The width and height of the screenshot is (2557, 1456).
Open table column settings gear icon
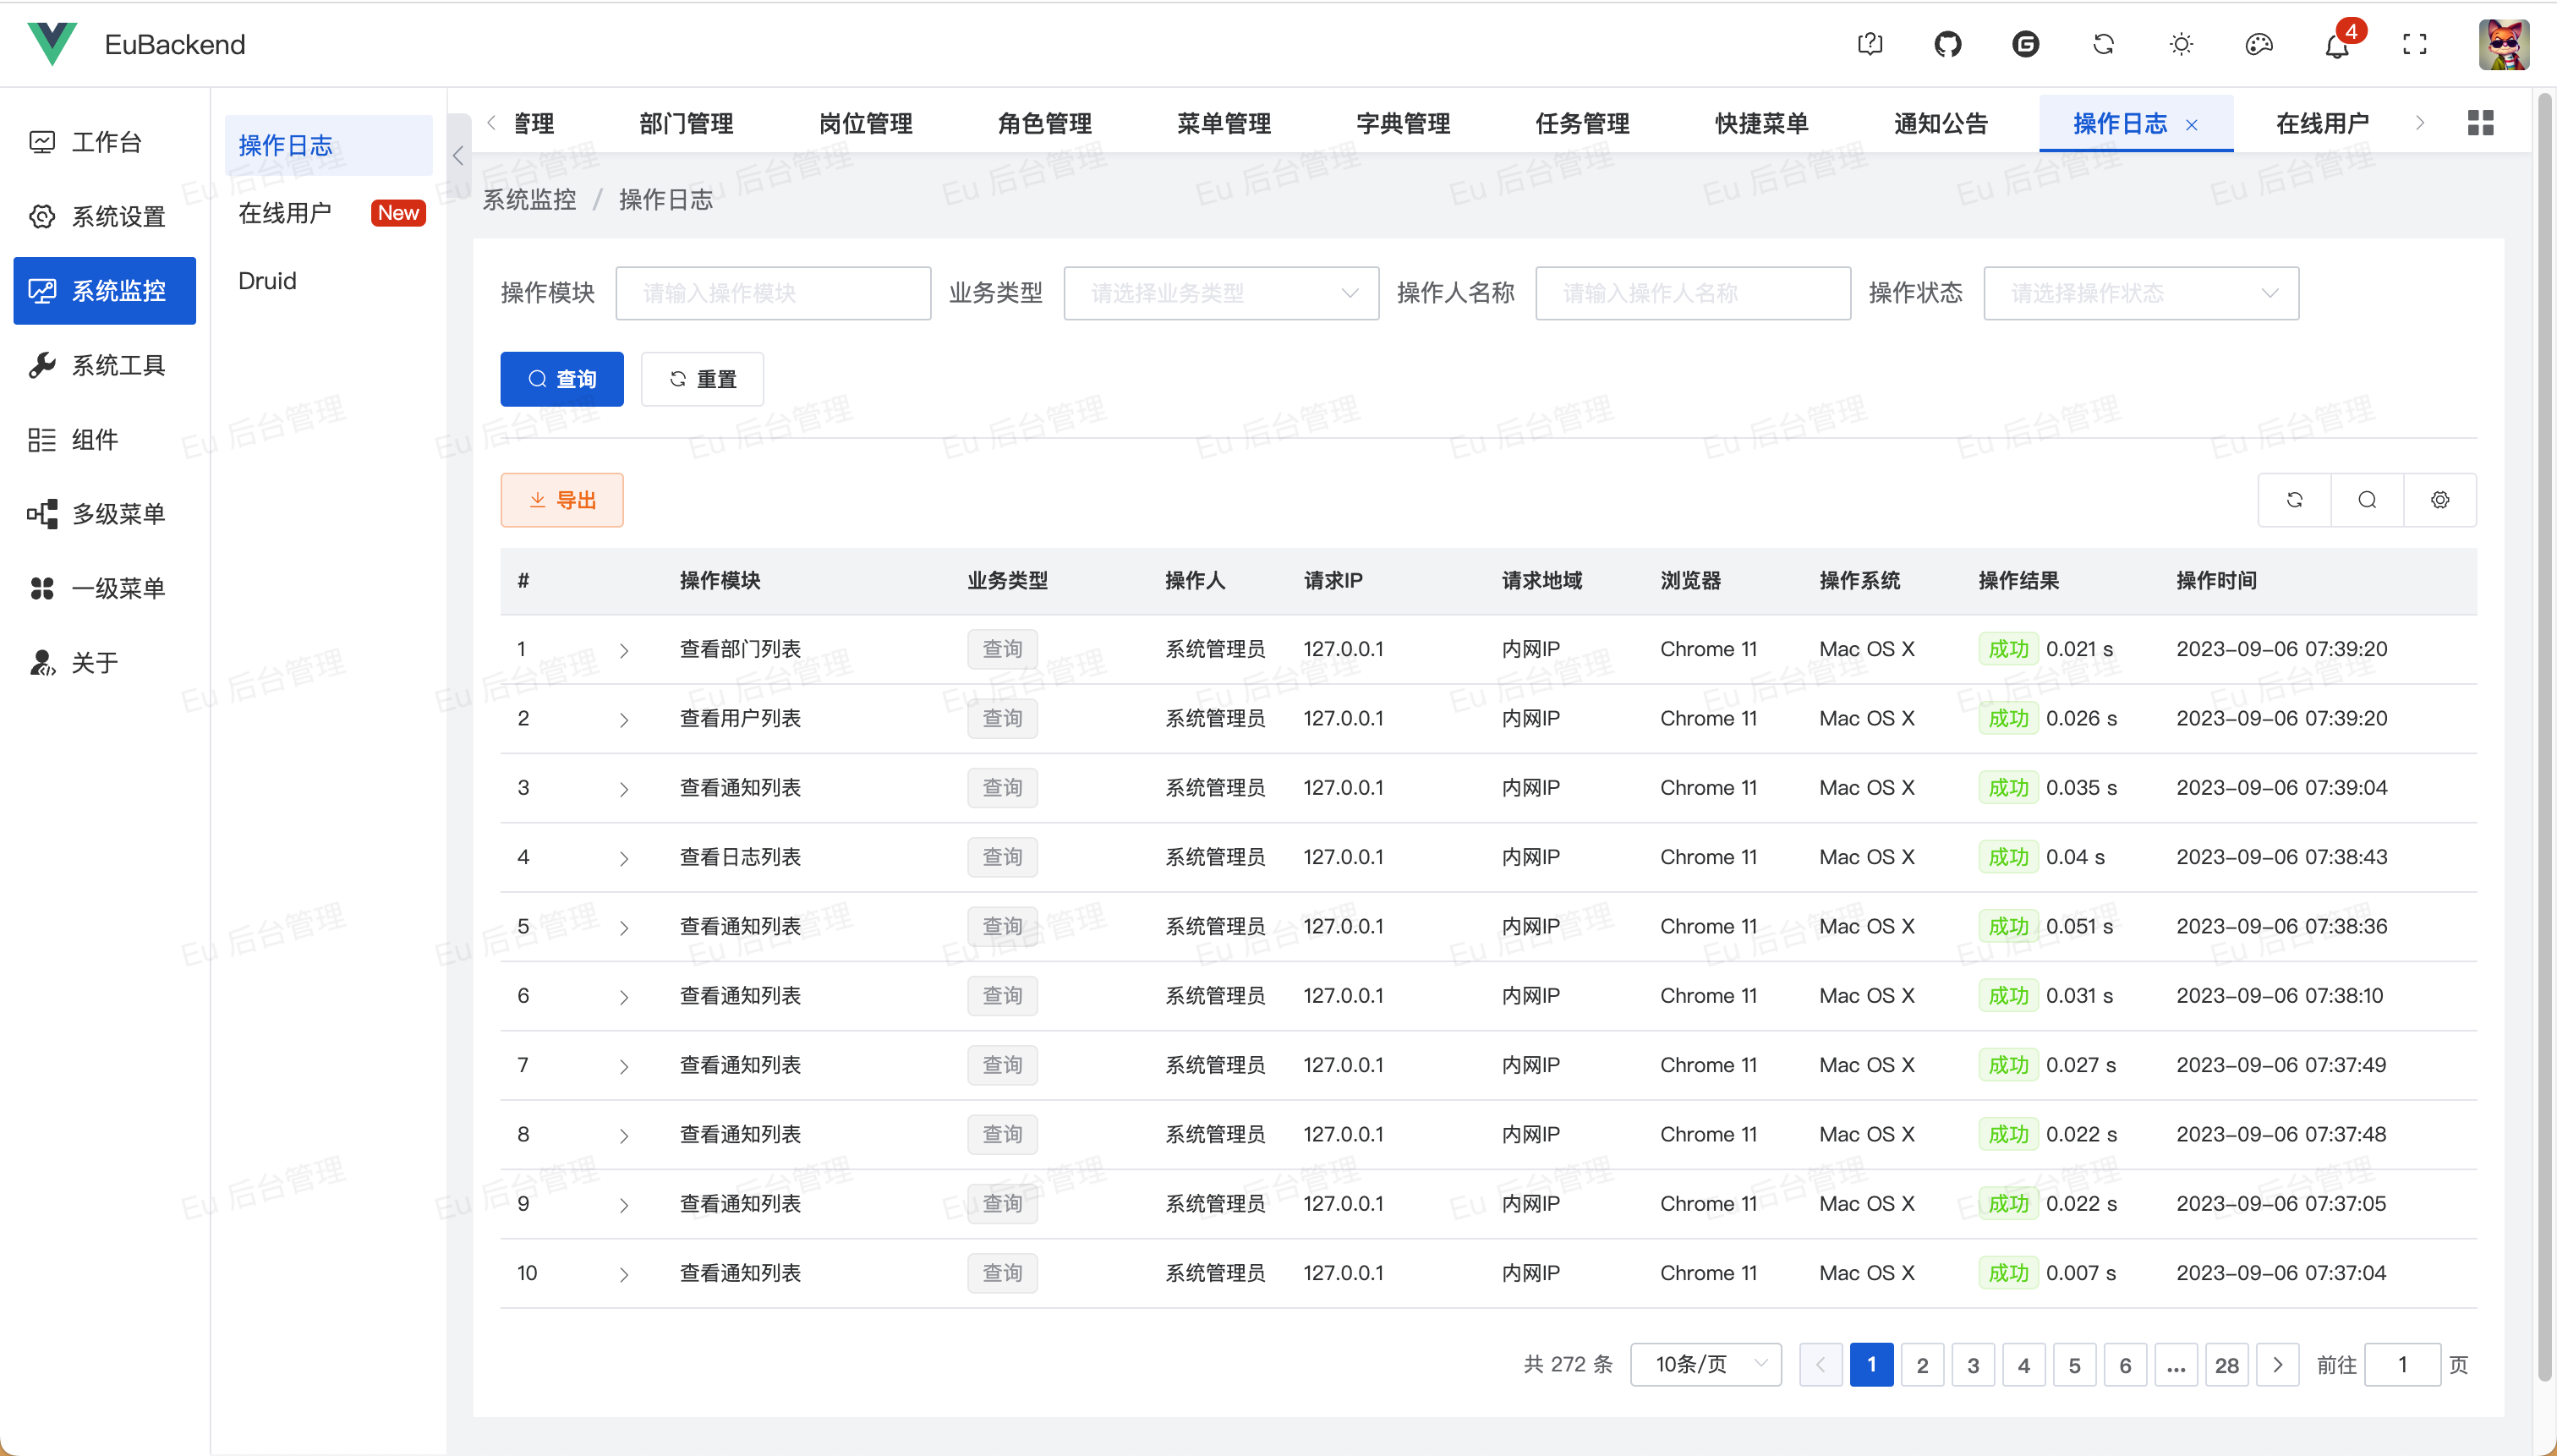click(x=2440, y=500)
